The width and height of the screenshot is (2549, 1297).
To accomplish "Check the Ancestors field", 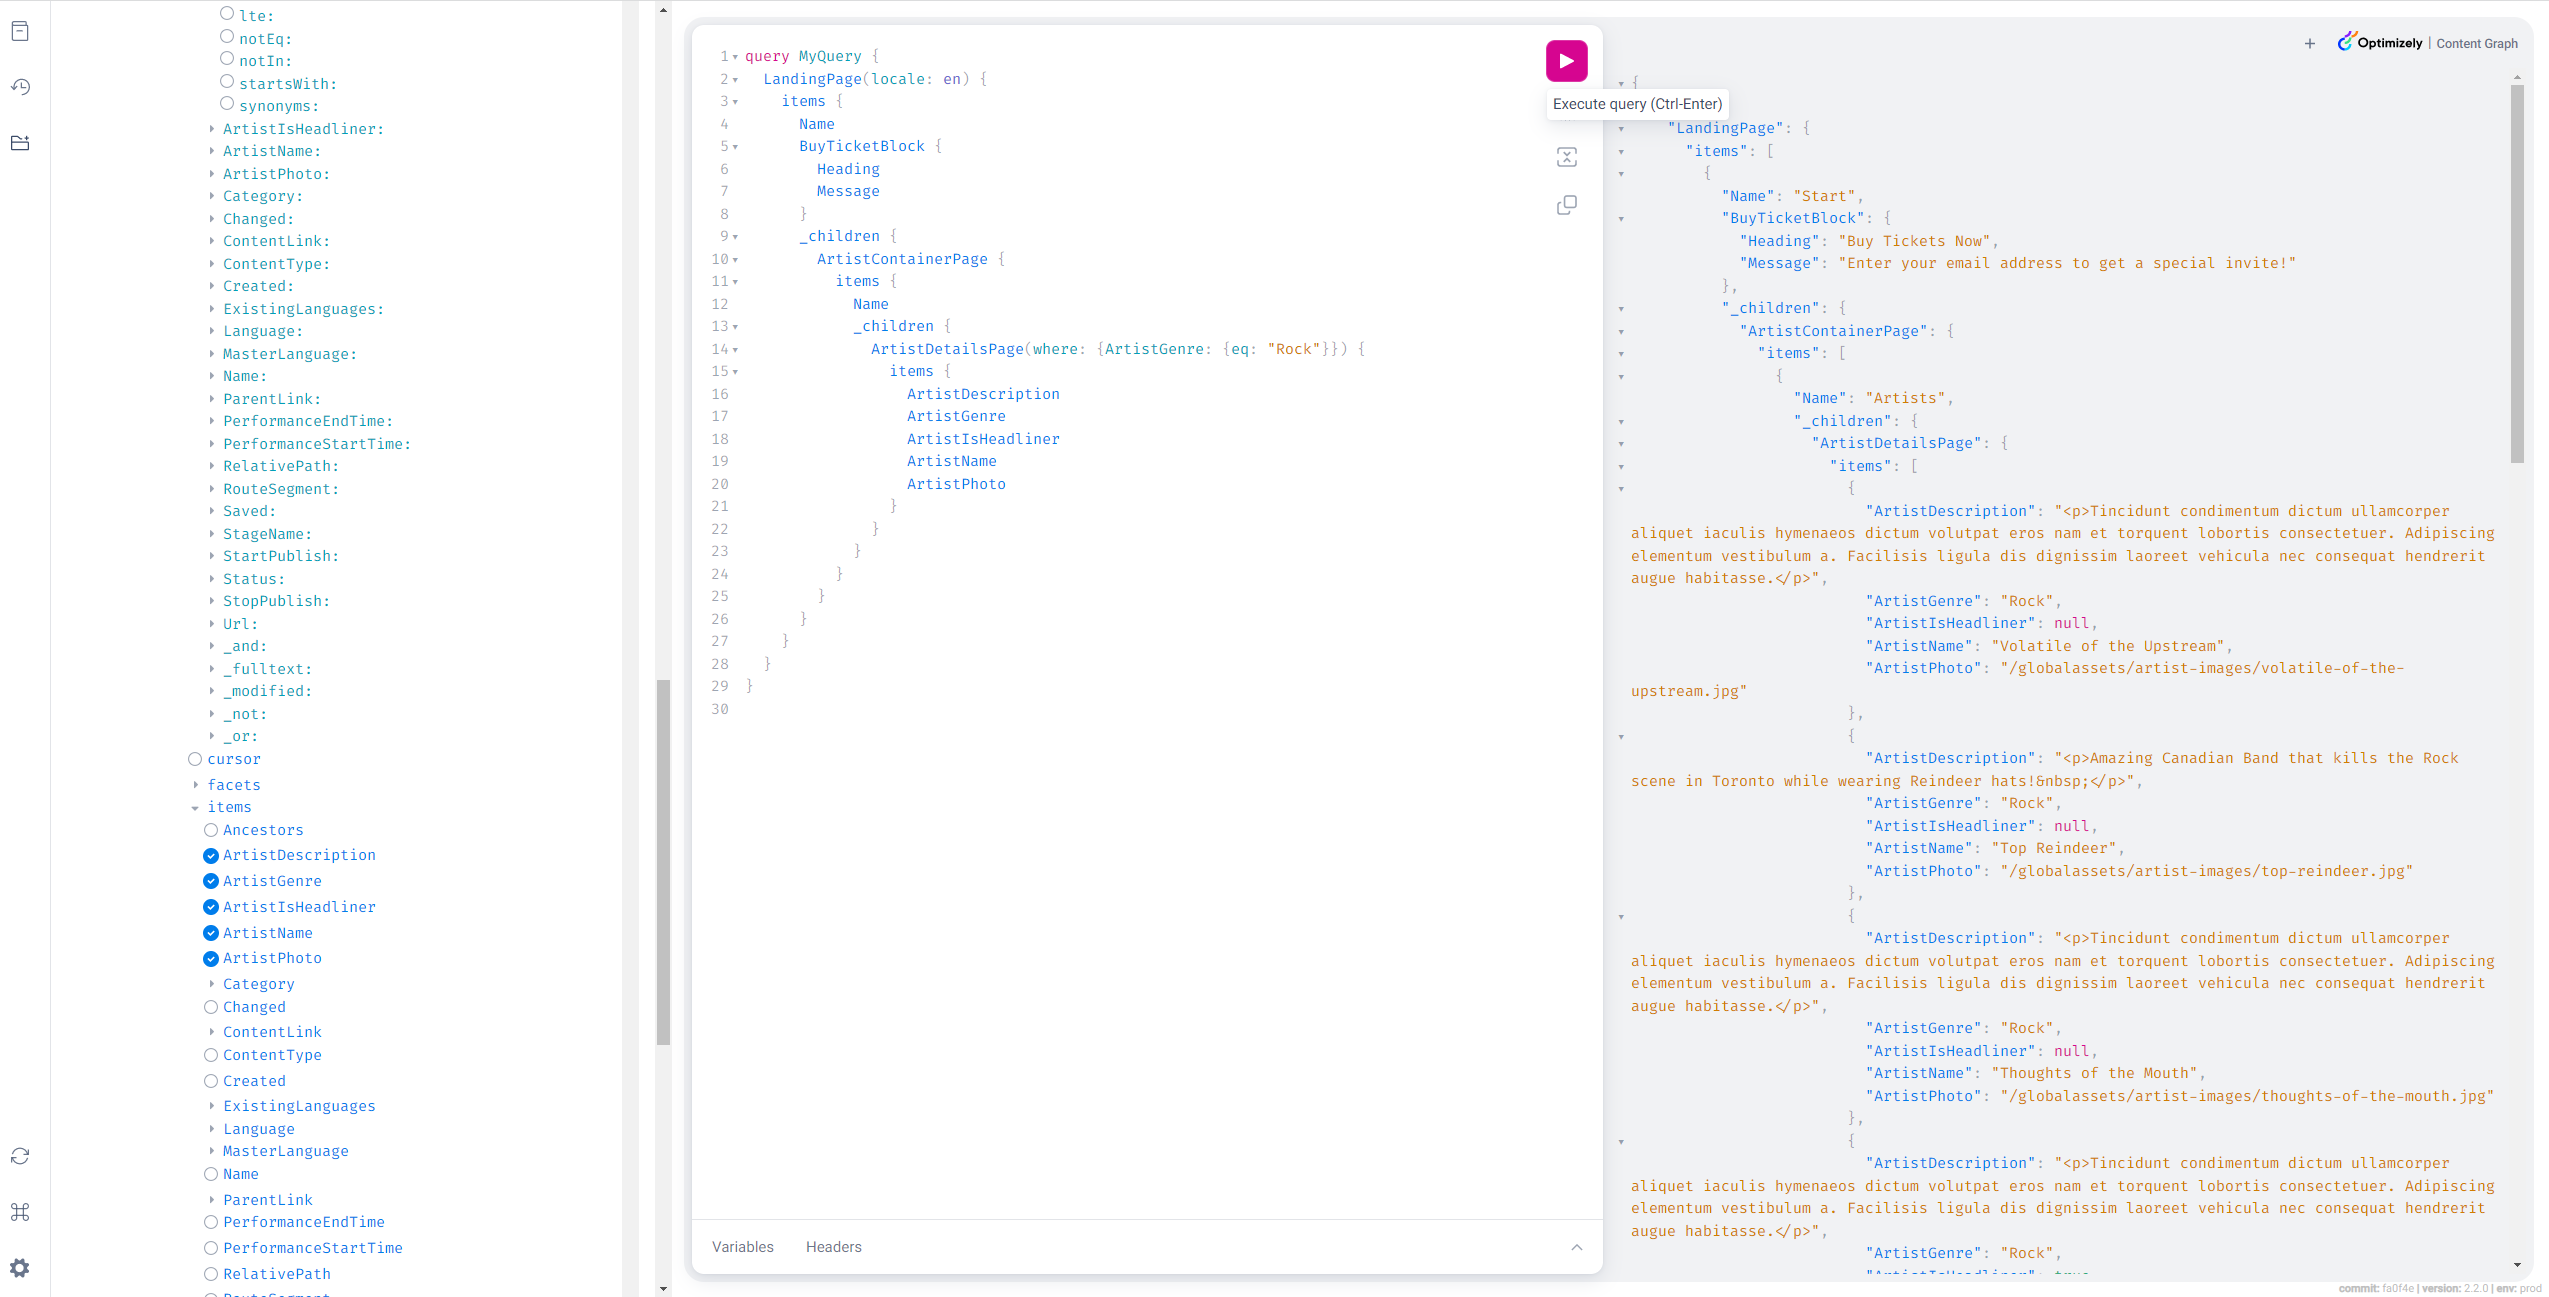I will pyautogui.click(x=211, y=830).
